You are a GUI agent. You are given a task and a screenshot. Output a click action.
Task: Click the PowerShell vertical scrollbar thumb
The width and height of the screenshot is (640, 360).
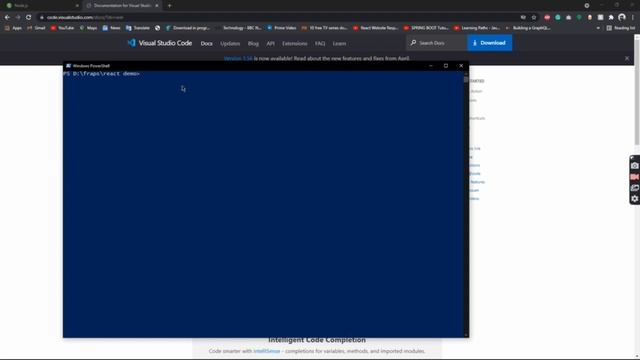466,80
